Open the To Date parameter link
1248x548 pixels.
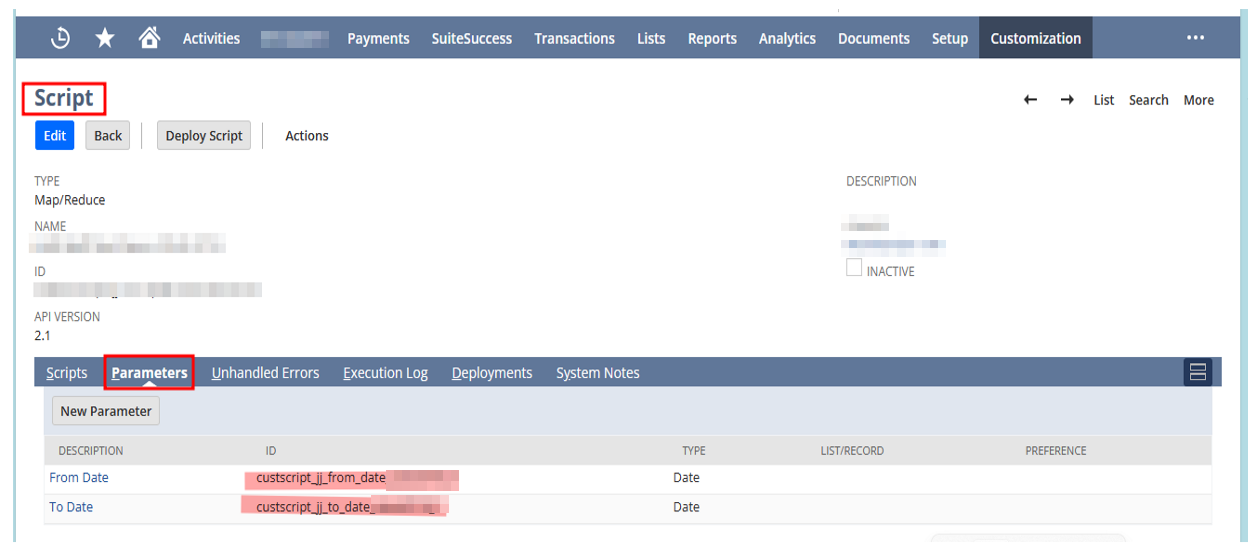point(71,507)
